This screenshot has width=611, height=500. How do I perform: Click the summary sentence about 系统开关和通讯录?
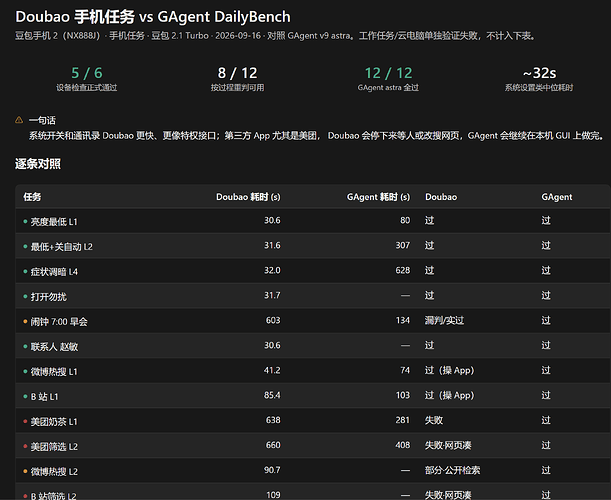[317, 136]
